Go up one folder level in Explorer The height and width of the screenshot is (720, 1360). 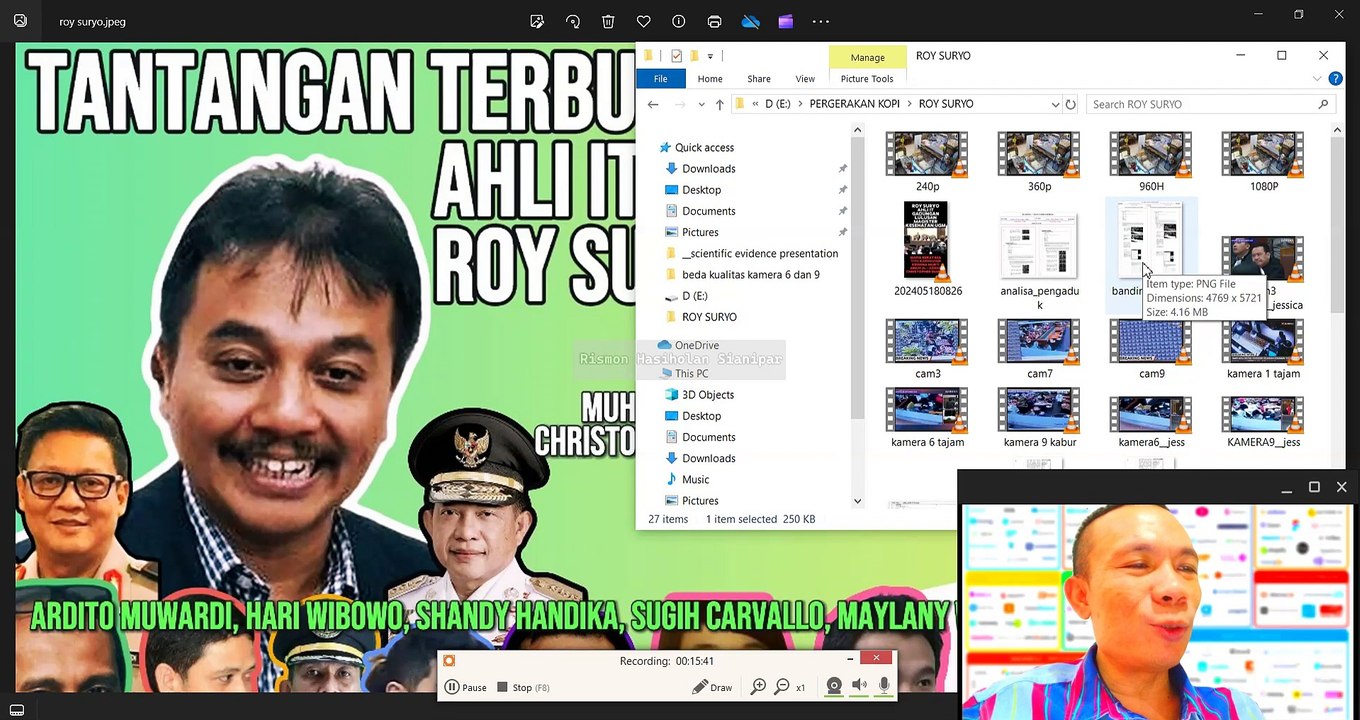tap(719, 104)
